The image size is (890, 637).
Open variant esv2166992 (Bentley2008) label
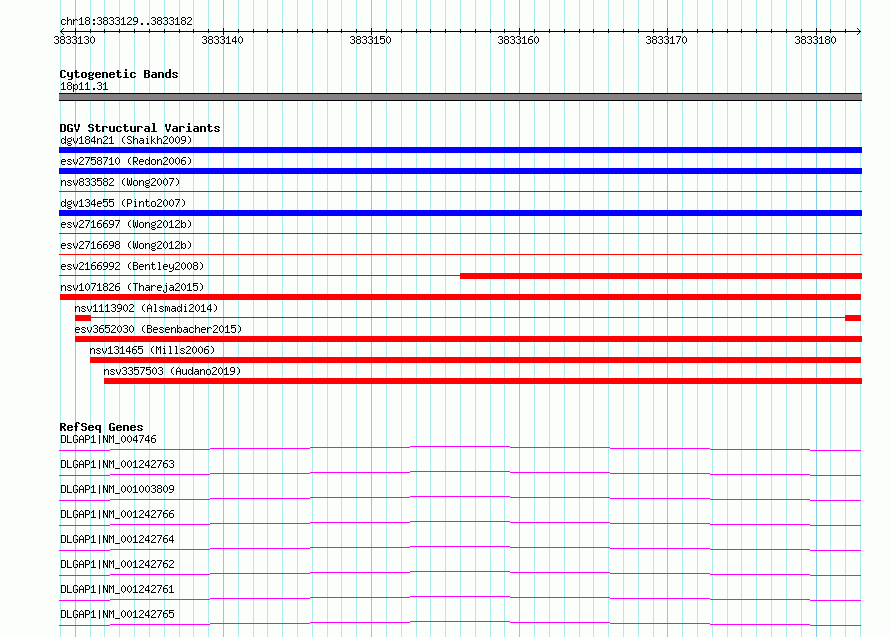132,266
